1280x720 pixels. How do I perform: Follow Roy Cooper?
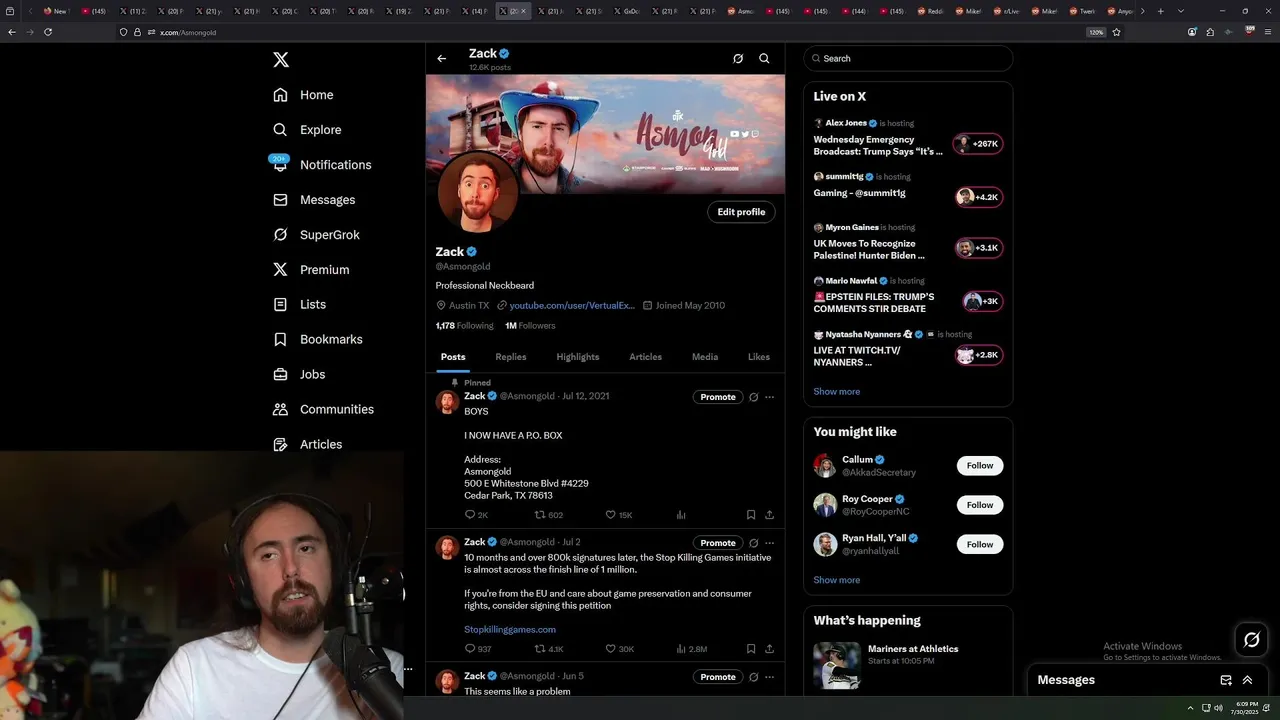(x=980, y=505)
